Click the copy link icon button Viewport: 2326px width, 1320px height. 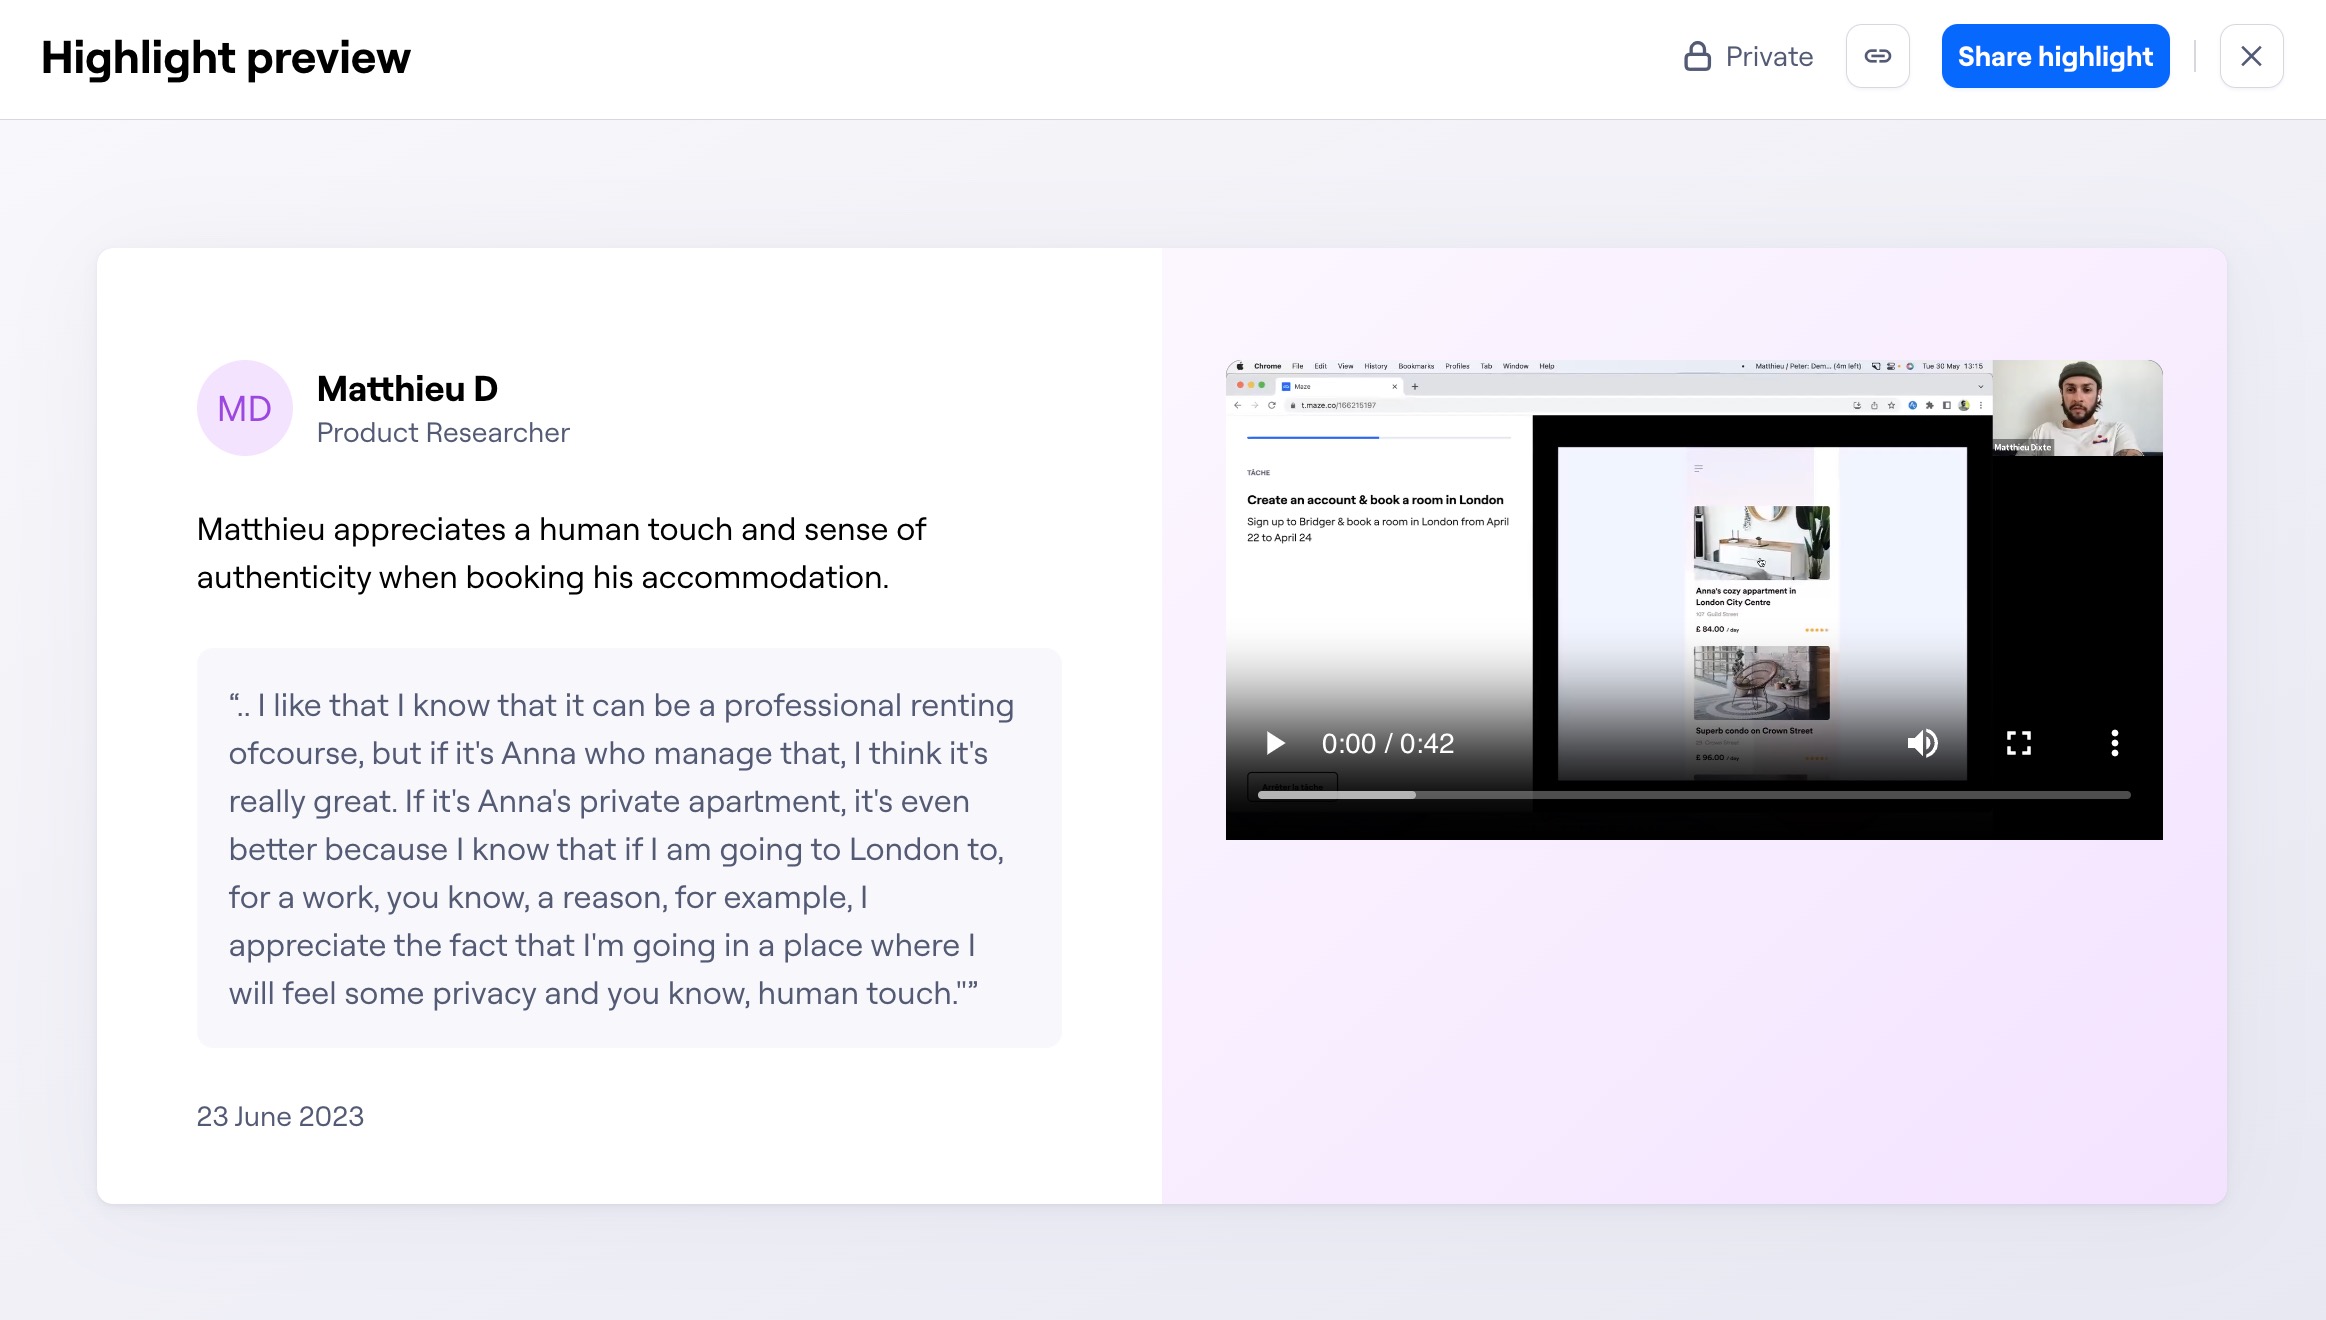1877,56
